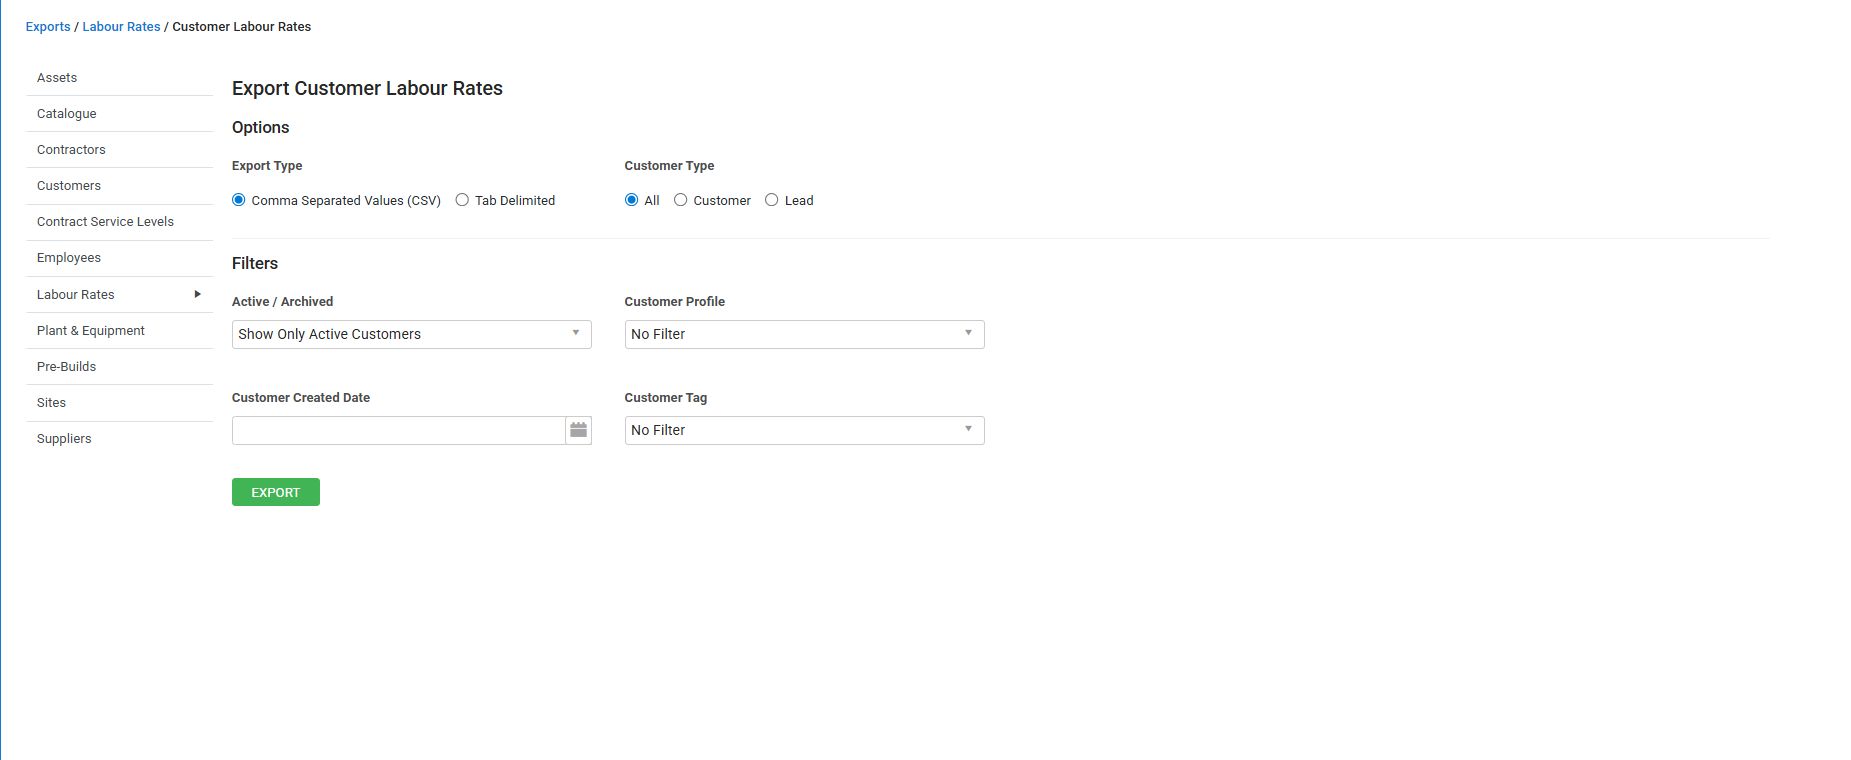Go to Plant & Equipment exports
Image resolution: width=1851 pixels, height=760 pixels.
coord(91,331)
